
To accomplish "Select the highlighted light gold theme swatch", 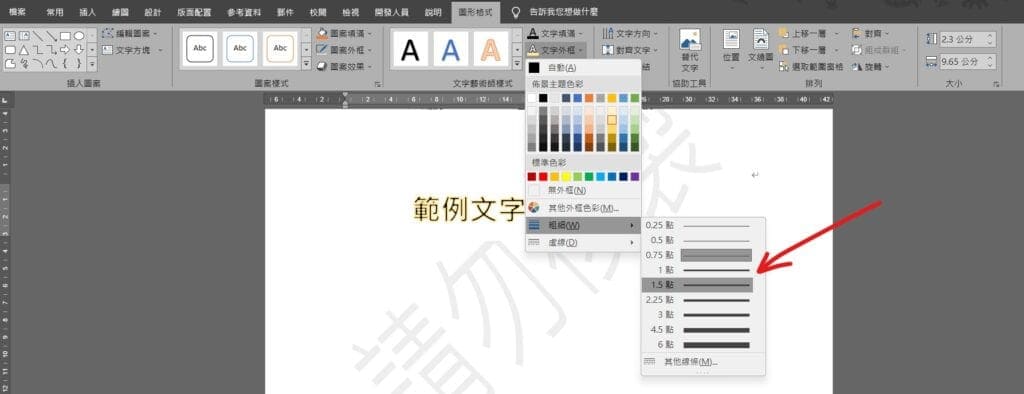I will tap(612, 120).
